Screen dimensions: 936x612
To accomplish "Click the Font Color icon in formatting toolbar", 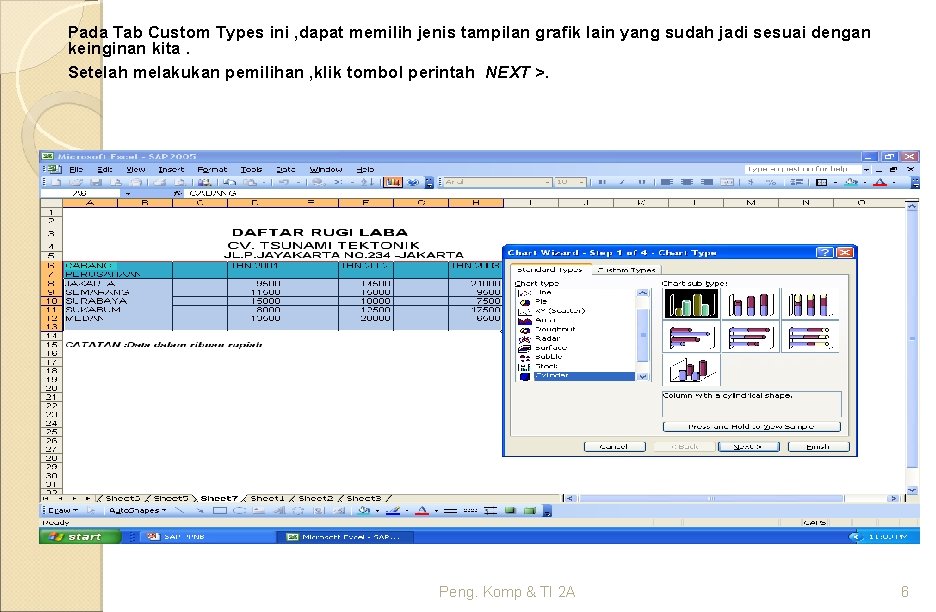I will (x=880, y=182).
